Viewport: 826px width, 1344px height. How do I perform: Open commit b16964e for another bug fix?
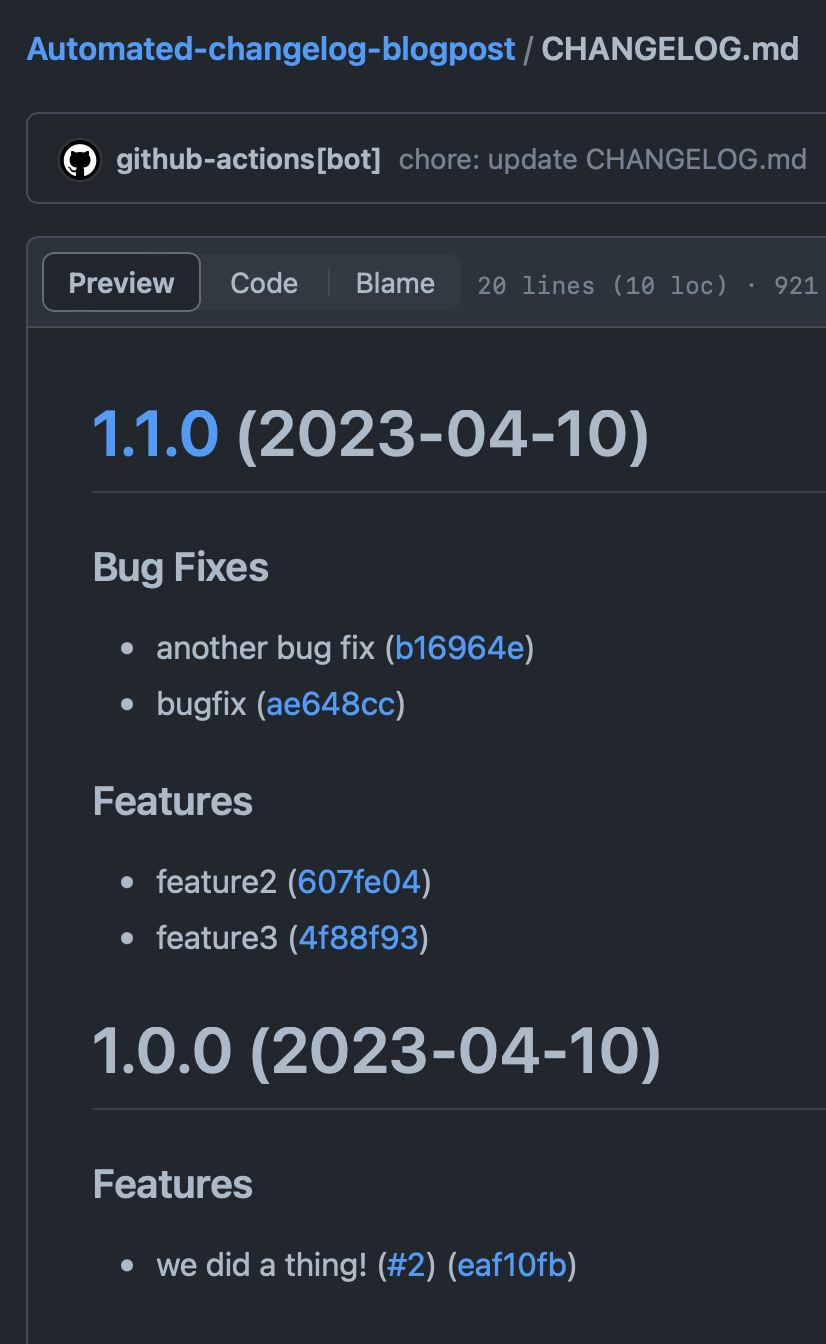tap(460, 648)
